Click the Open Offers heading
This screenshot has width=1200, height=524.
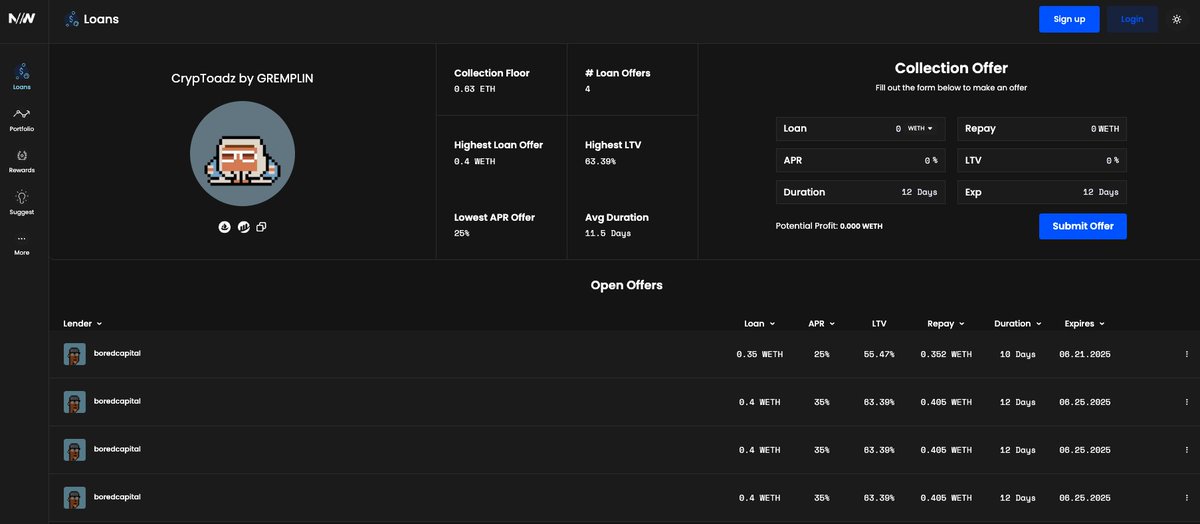[x=626, y=285]
